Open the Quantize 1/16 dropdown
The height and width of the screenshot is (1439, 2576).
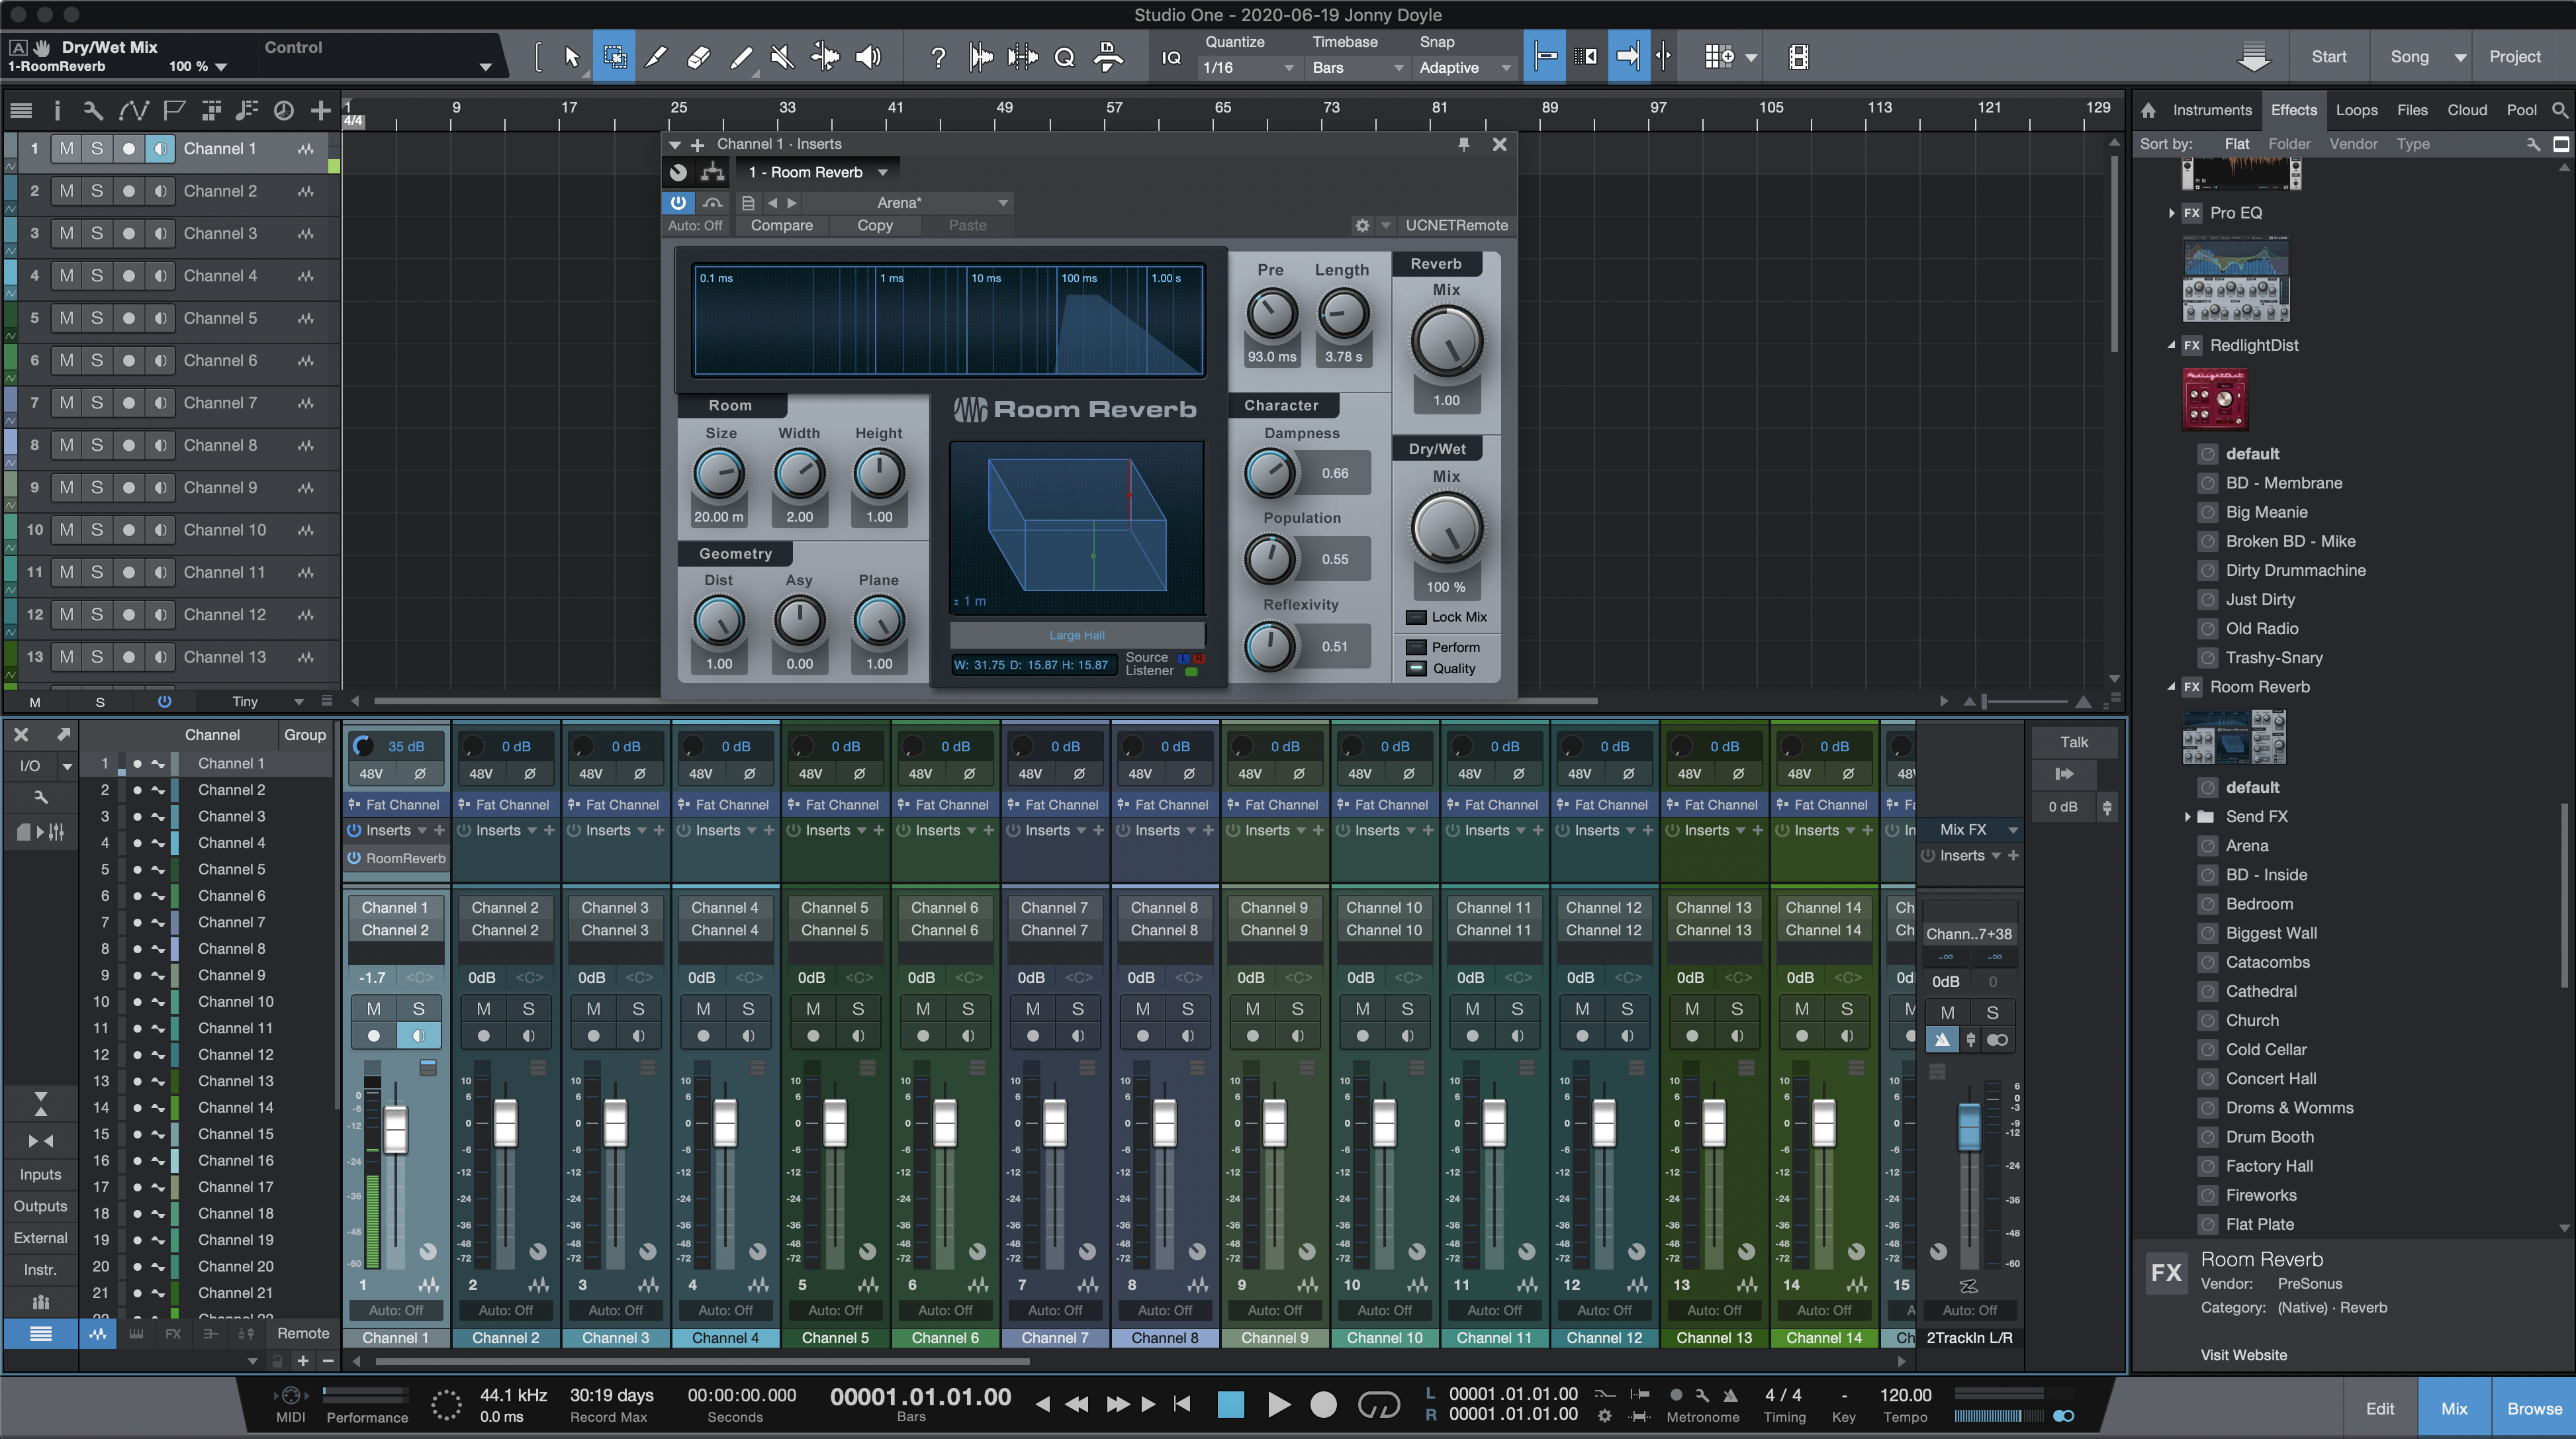pyautogui.click(x=1248, y=67)
